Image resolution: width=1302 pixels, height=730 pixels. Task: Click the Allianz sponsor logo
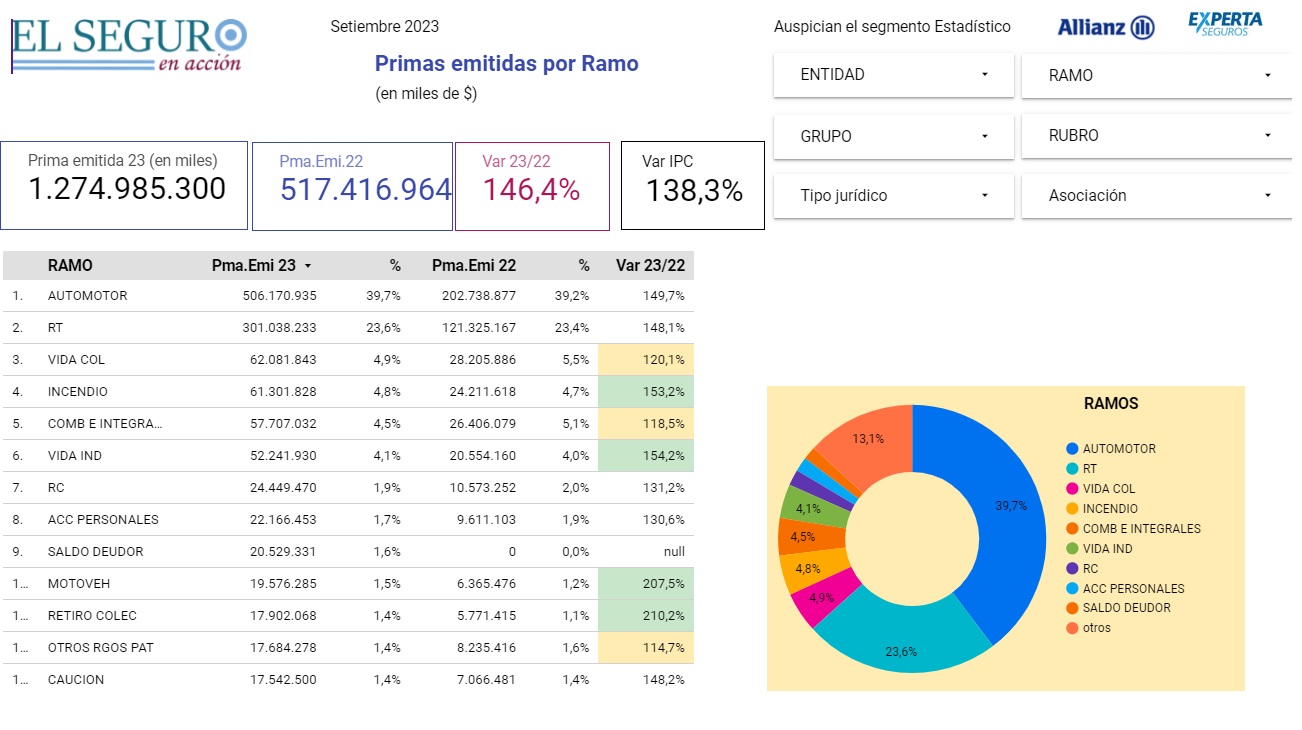click(x=1105, y=28)
